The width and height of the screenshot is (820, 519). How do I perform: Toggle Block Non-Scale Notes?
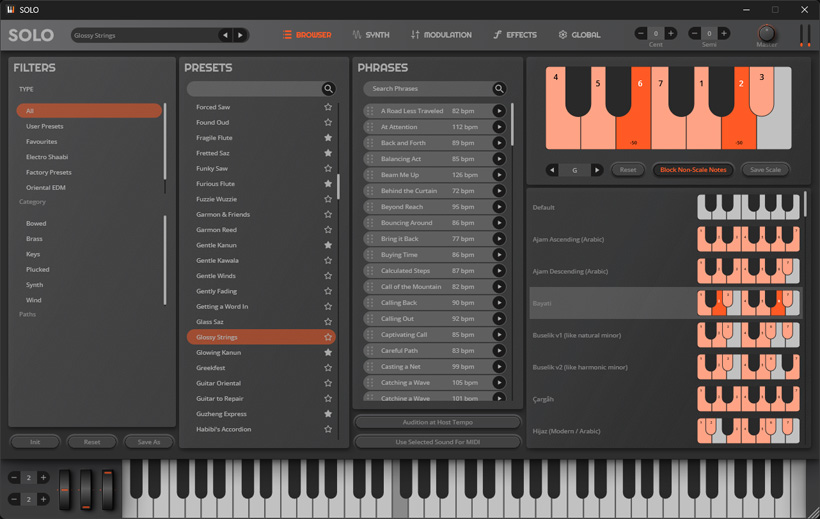[x=693, y=170]
